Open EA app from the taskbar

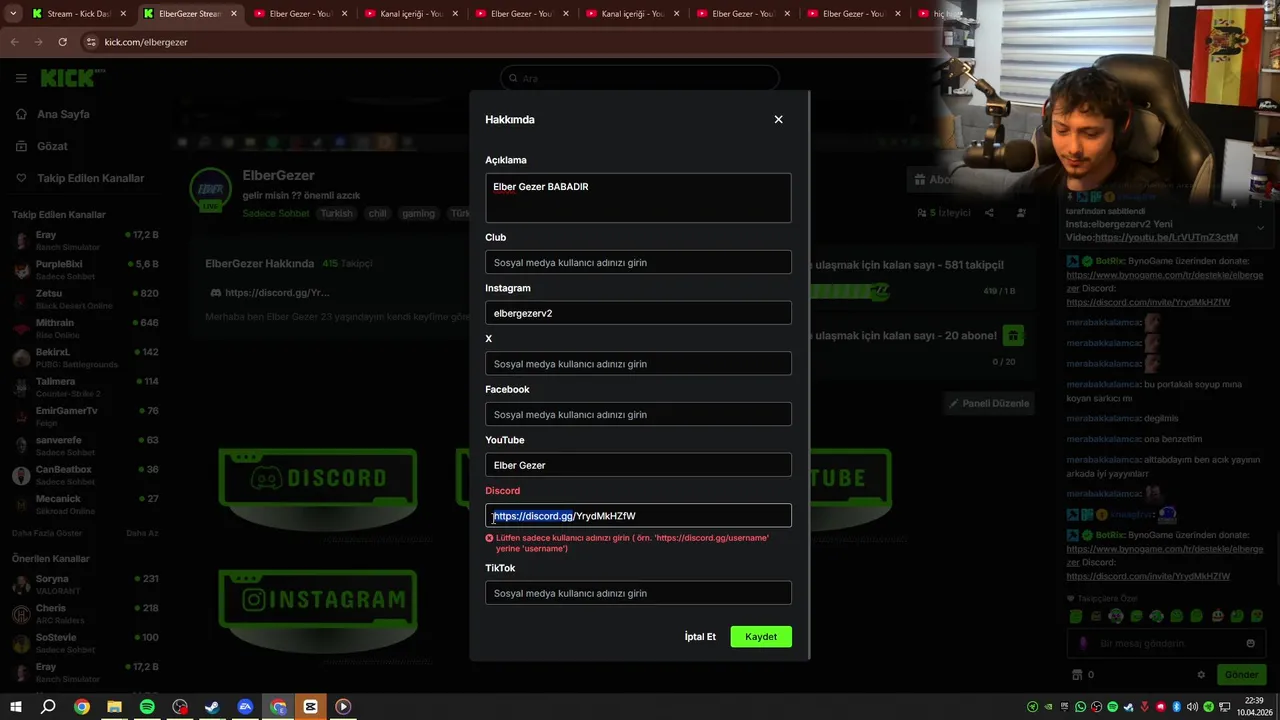tap(245, 707)
